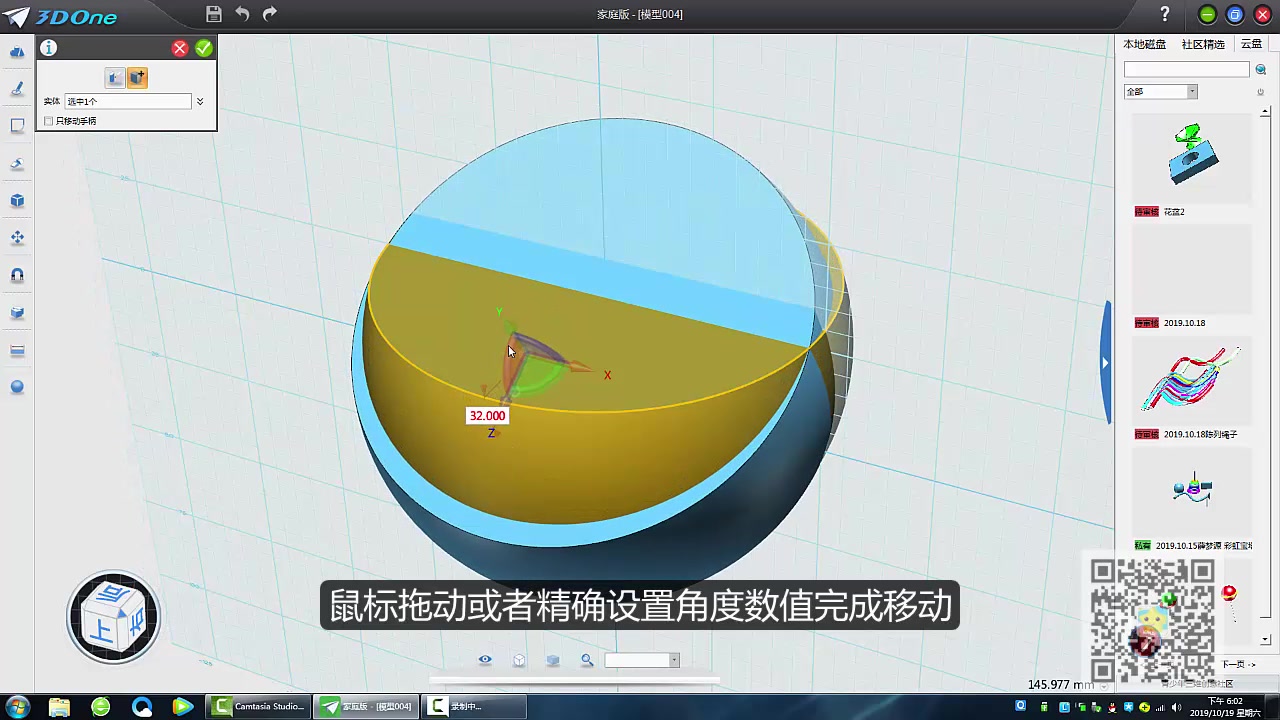Click the view orientation cube
The width and height of the screenshot is (1280, 720).
click(114, 617)
